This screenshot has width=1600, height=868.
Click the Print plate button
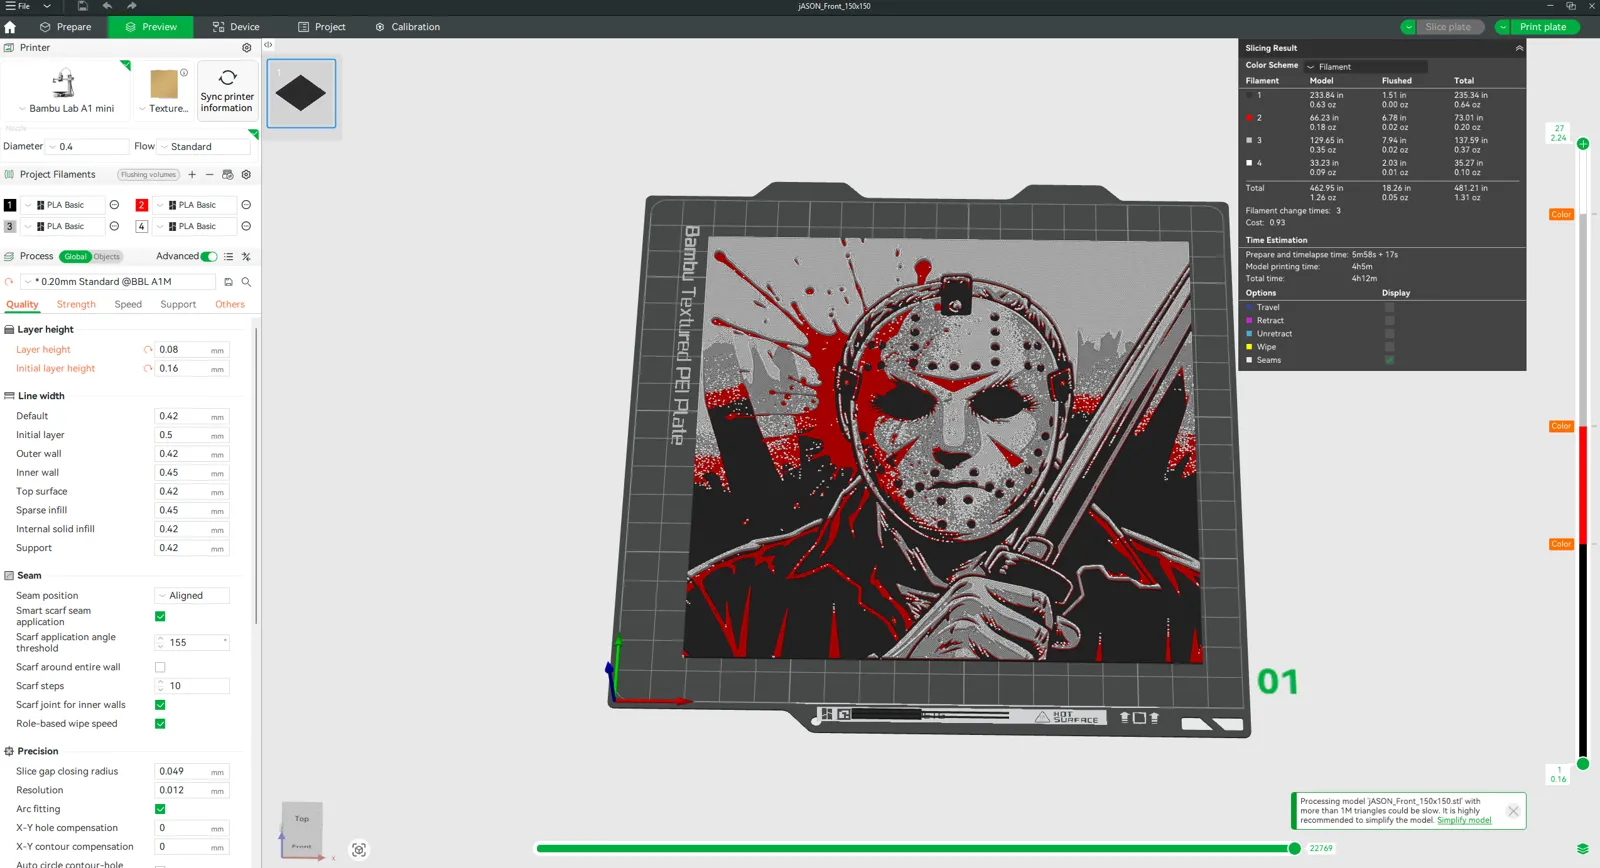click(x=1543, y=27)
